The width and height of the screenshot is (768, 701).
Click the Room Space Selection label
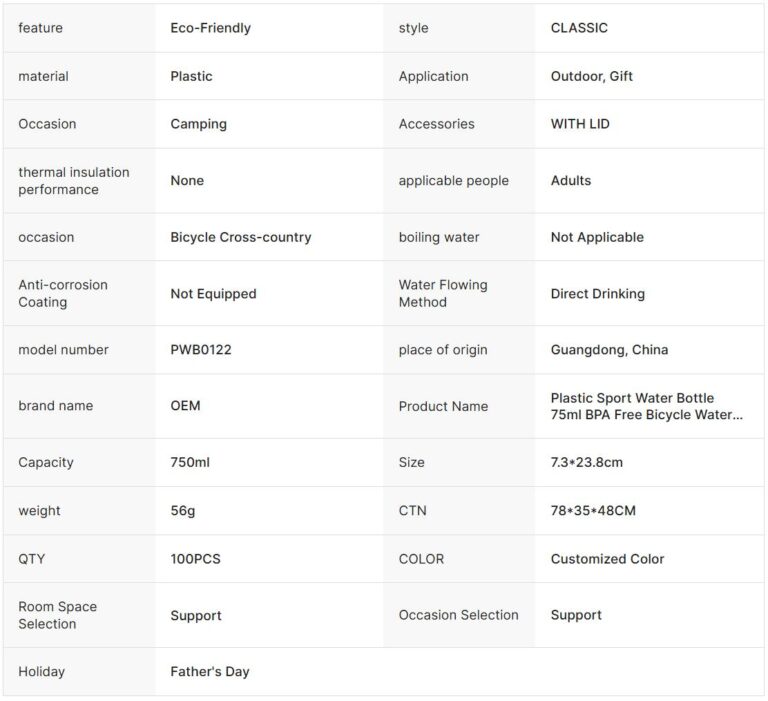click(58, 615)
